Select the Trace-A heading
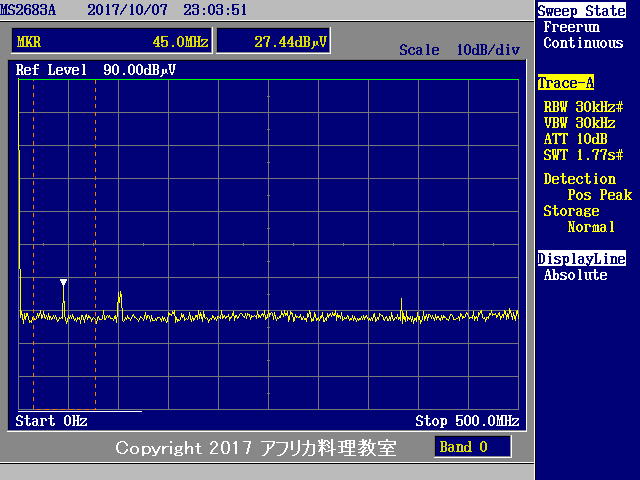The image size is (640, 480). [565, 83]
